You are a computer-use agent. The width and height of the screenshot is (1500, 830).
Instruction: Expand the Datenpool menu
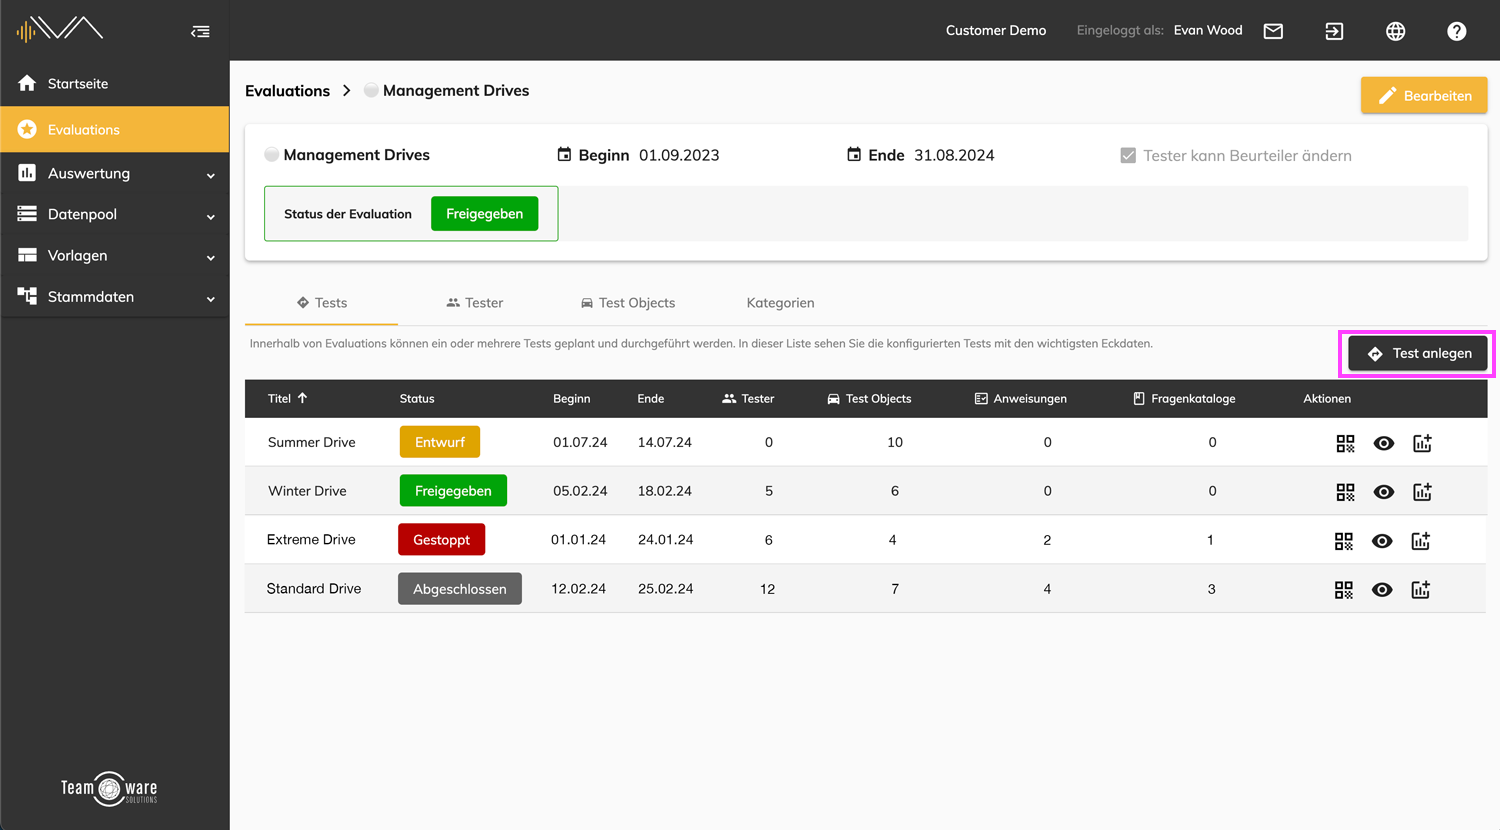click(115, 214)
